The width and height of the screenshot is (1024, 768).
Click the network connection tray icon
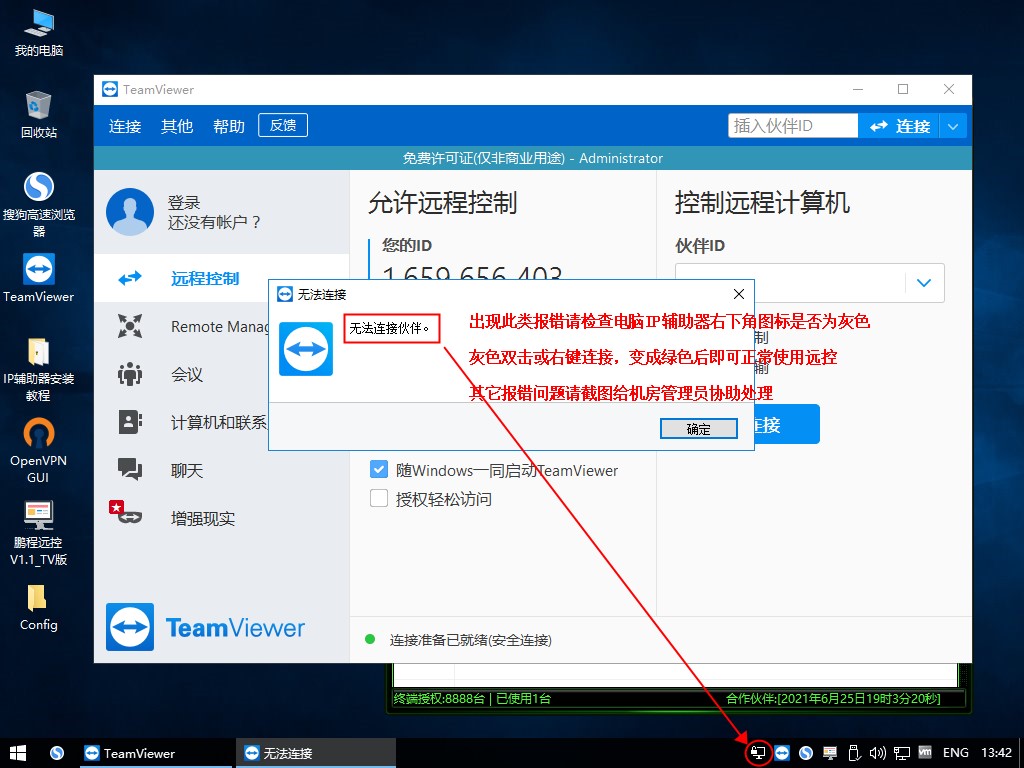click(902, 753)
